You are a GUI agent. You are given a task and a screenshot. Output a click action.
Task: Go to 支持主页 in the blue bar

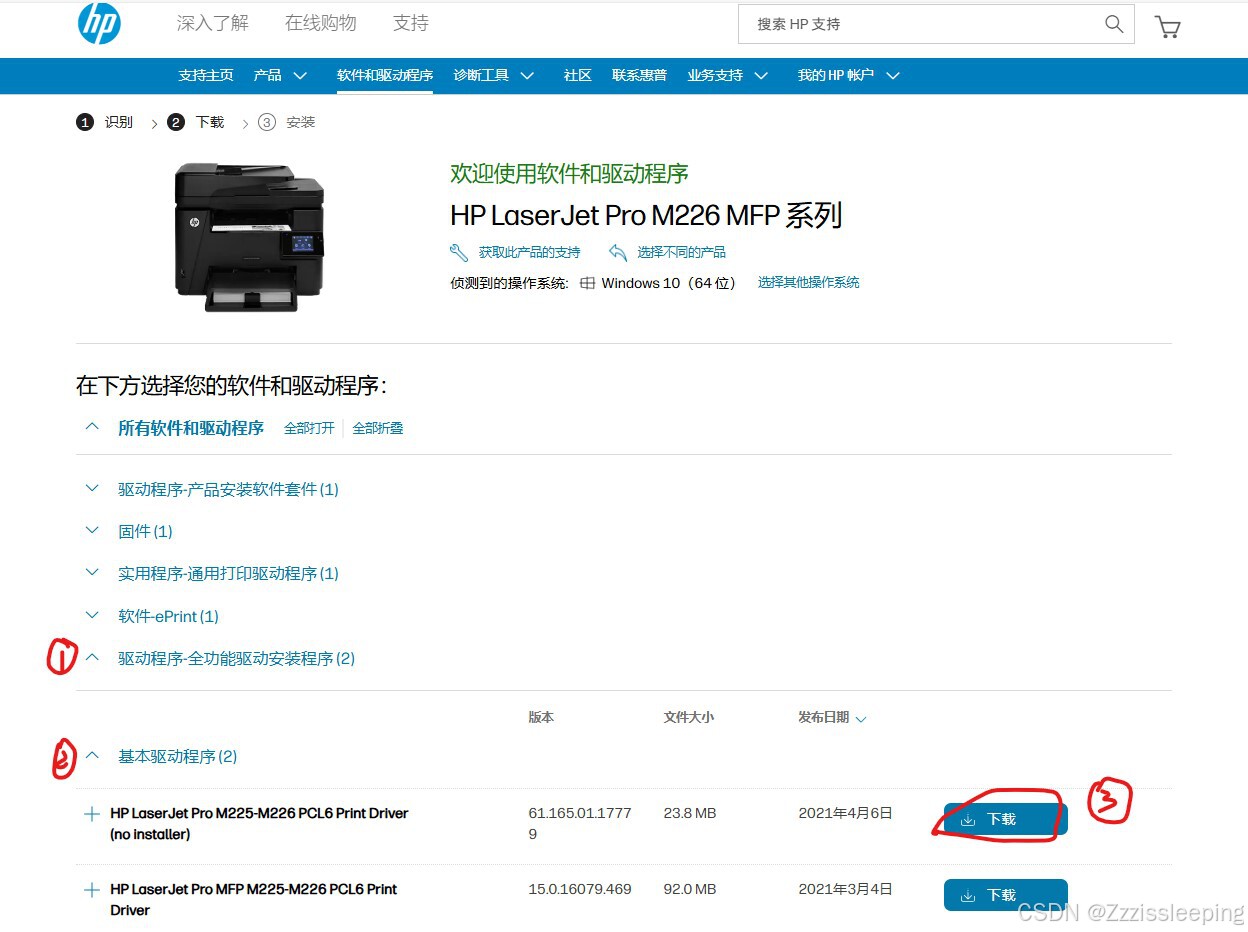pyautogui.click(x=206, y=76)
